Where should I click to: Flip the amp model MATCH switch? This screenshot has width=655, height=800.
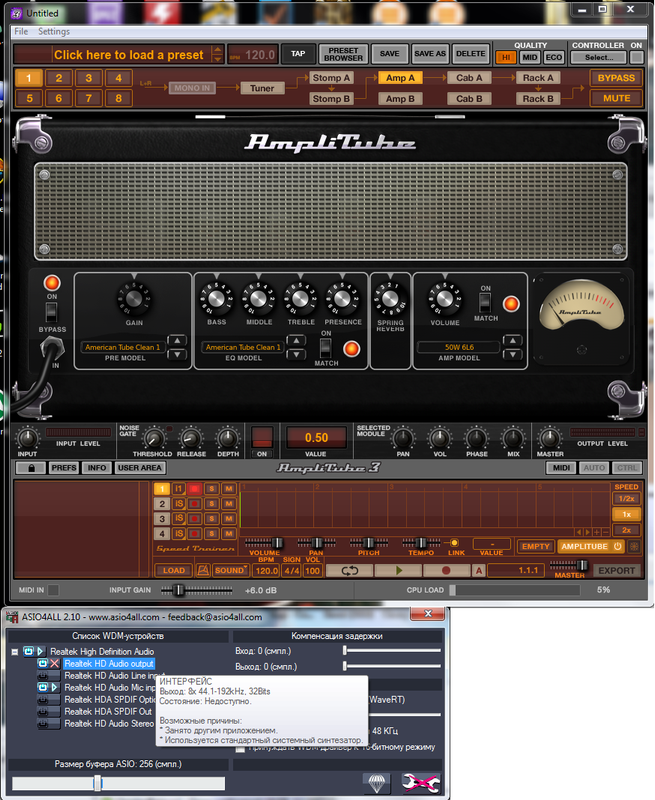coord(485,303)
